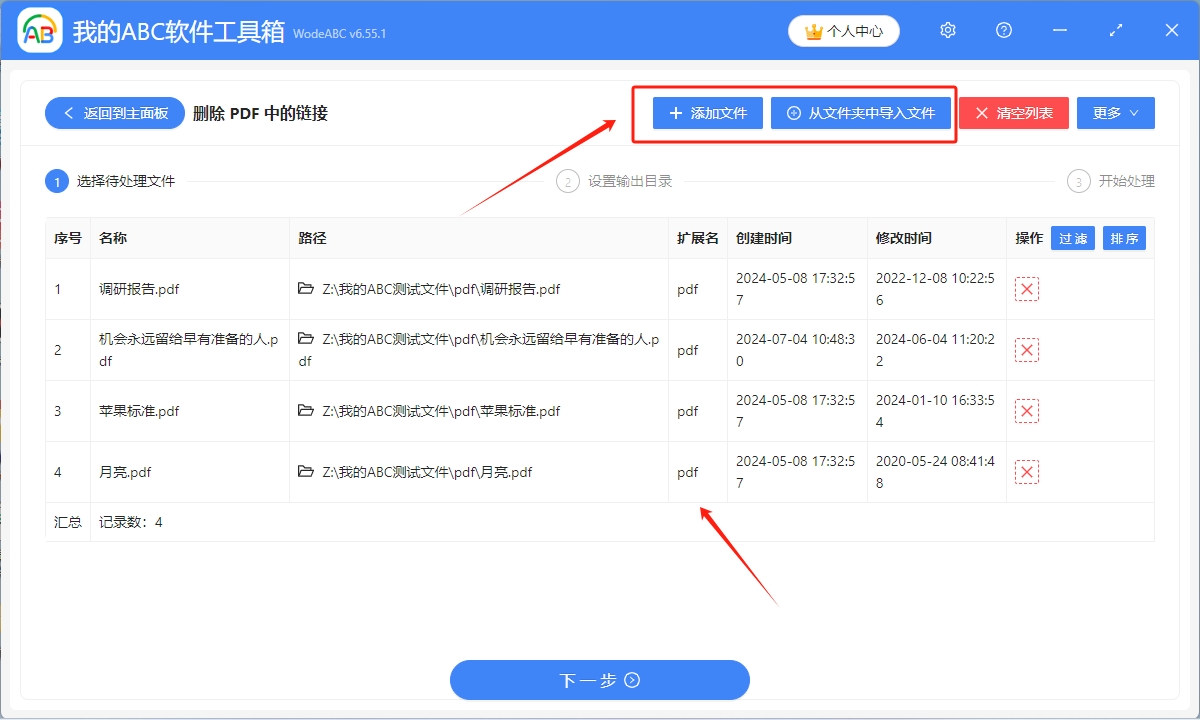Remove 苹果标准.pdf with its delete icon
Image resolution: width=1200 pixels, height=720 pixels.
1026,410
